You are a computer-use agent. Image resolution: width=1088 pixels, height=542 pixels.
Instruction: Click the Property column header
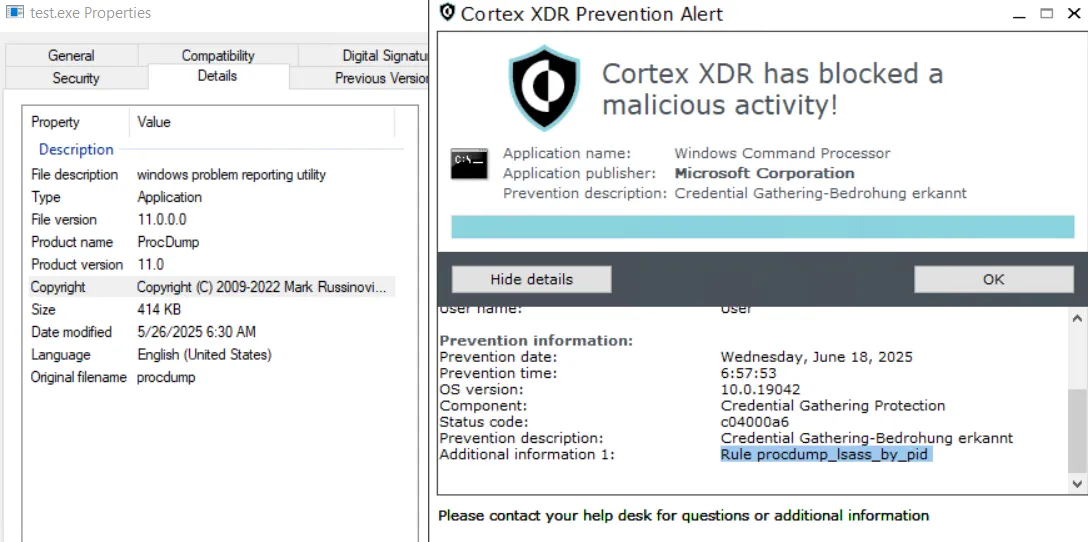pyautogui.click(x=55, y=122)
